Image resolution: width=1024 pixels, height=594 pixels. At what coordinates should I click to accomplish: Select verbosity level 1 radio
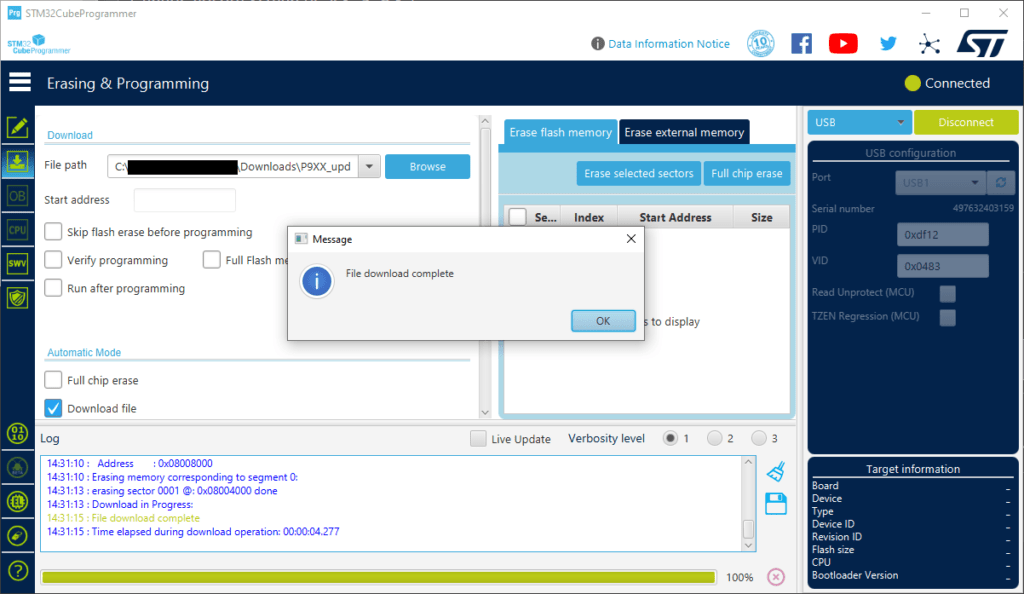(670, 439)
